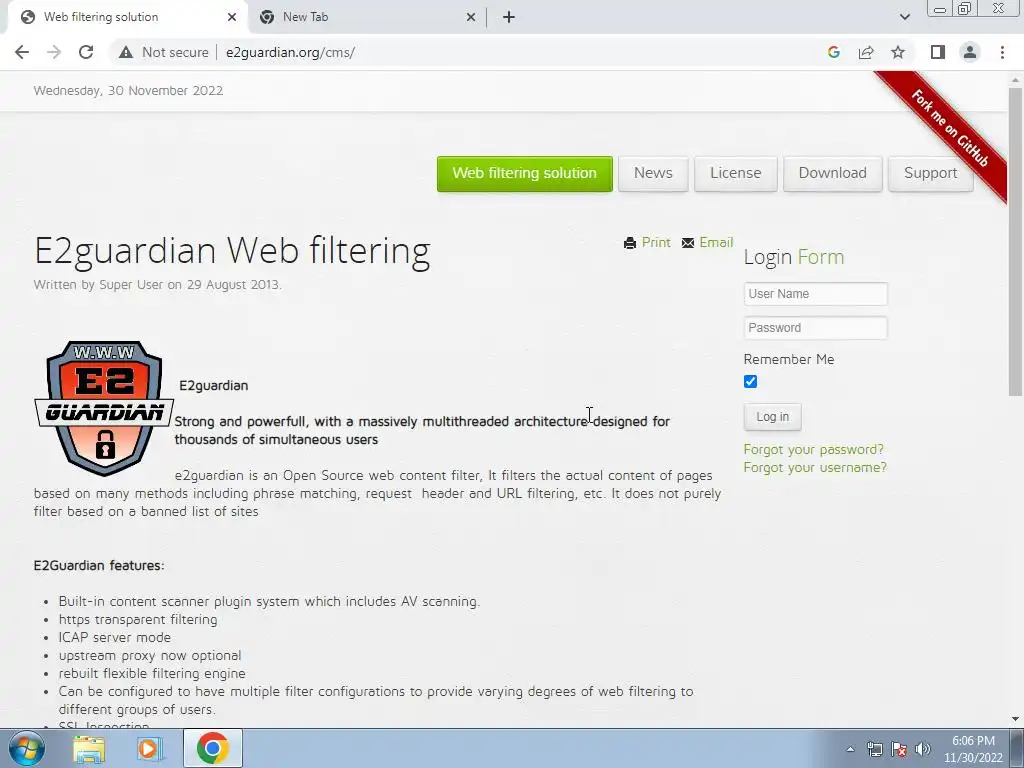Click the "https transparent filtering" list item
Viewport: 1024px width, 768px height.
tap(138, 619)
